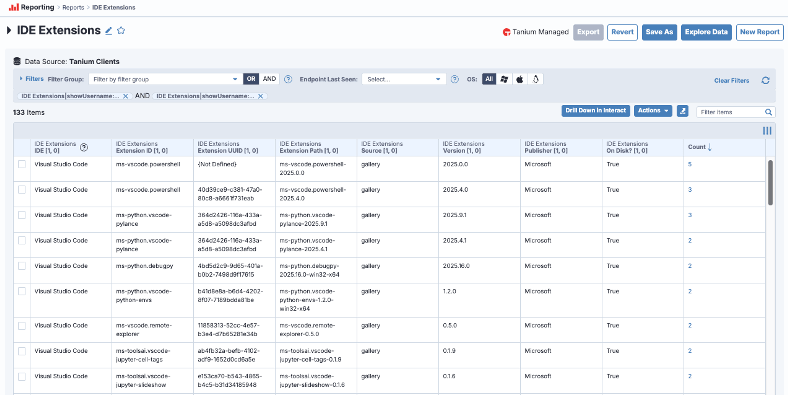Refresh the report data icon
The image size is (788, 395).
[x=765, y=80]
